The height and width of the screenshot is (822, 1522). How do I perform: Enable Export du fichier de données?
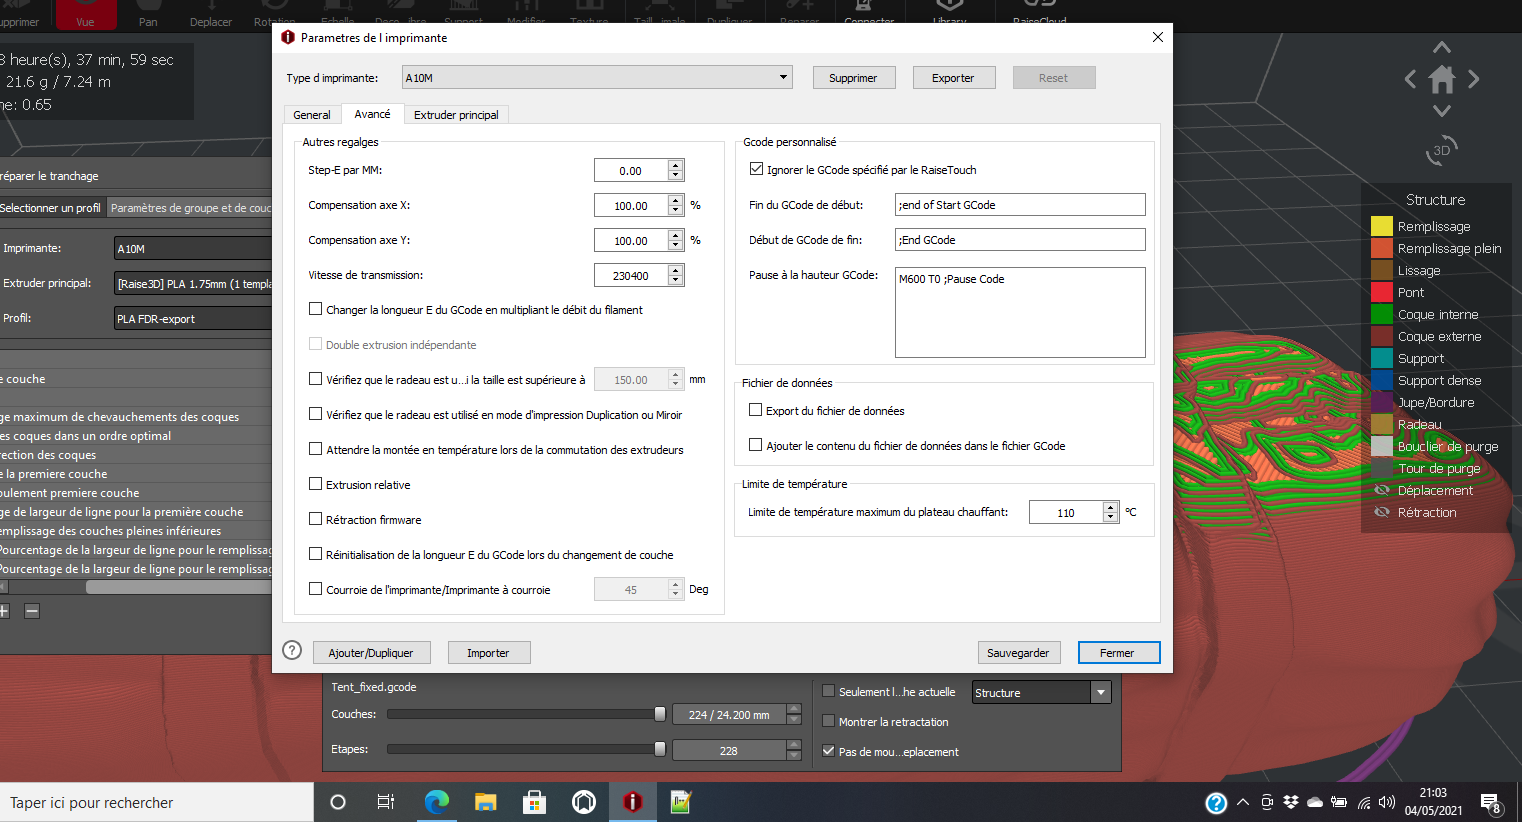coord(755,410)
